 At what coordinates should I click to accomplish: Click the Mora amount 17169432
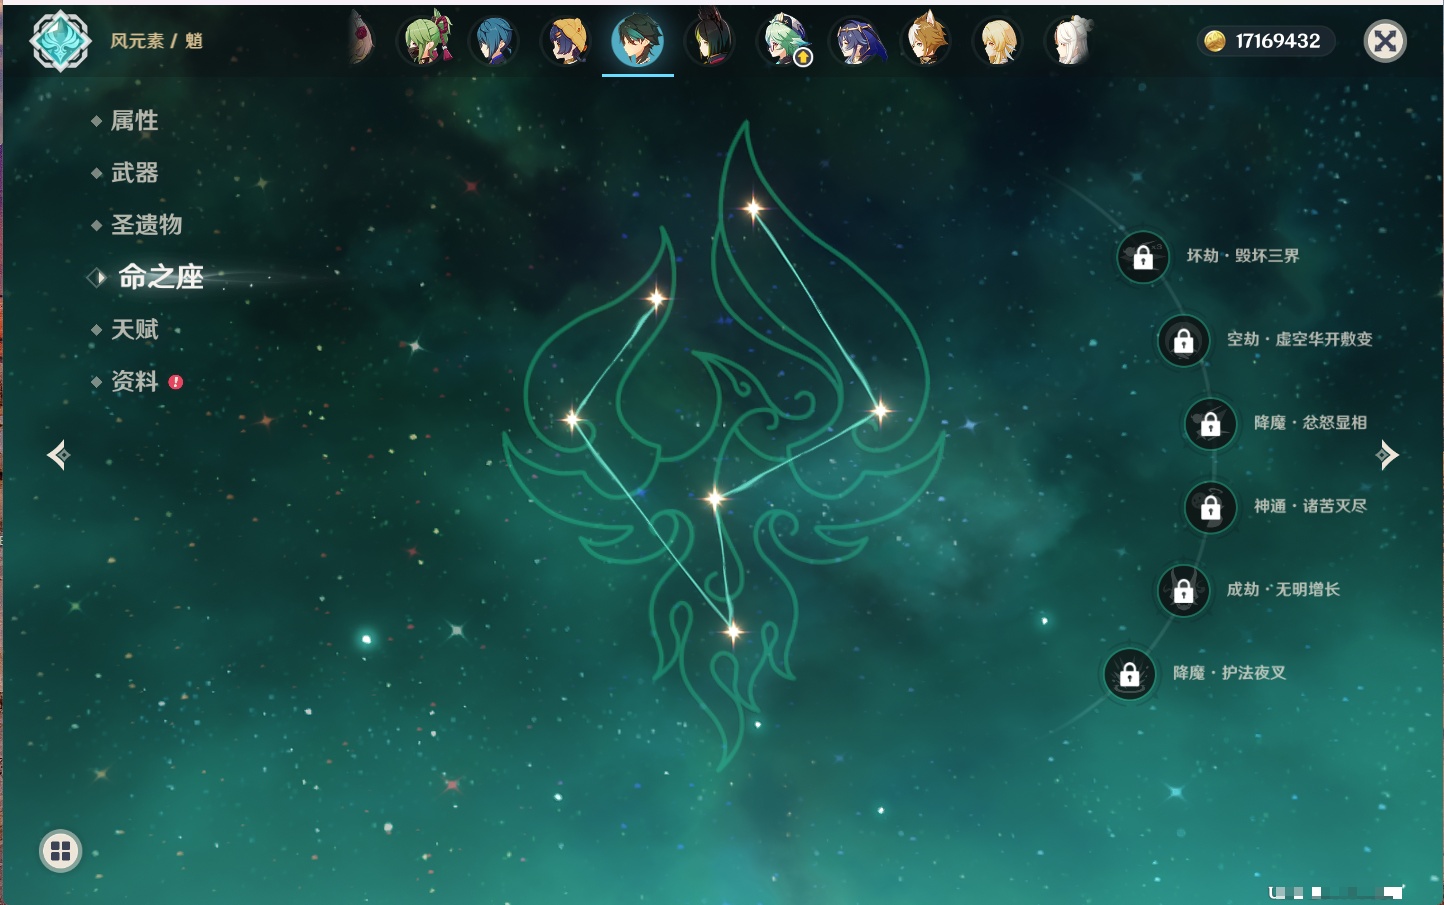(x=1278, y=41)
